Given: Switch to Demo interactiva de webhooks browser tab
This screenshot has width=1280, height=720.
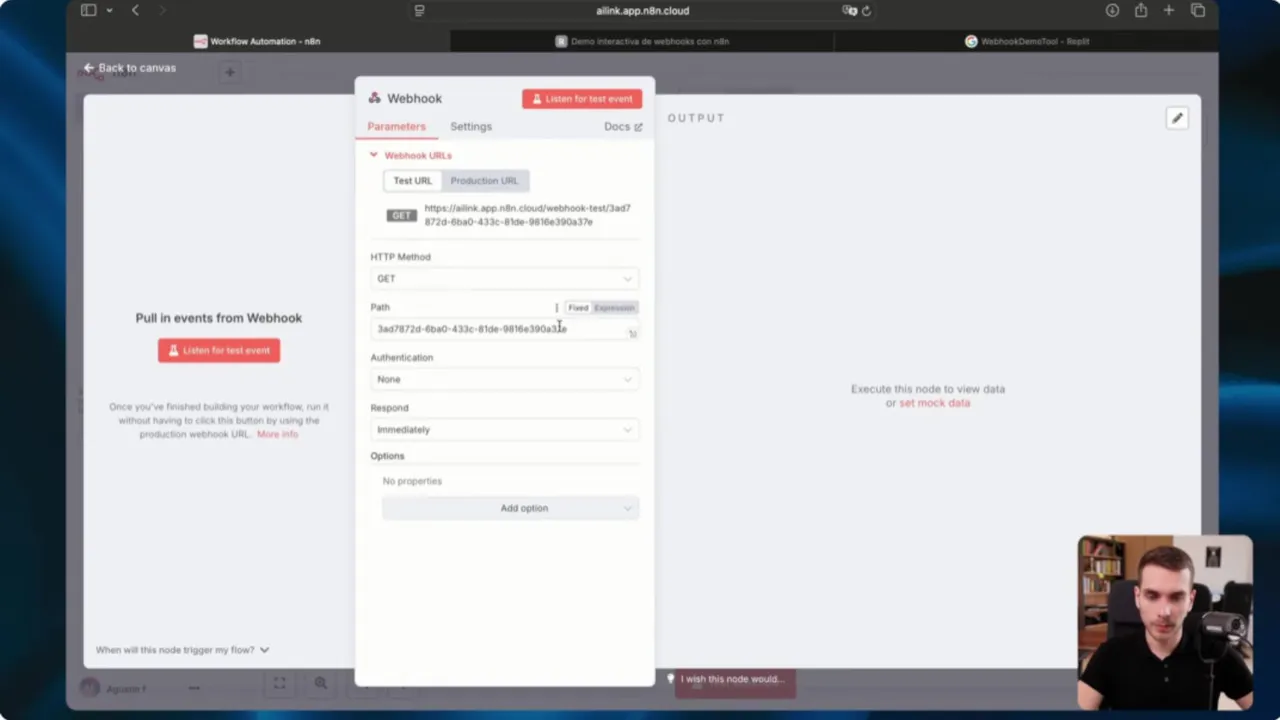Looking at the screenshot, I should [642, 42].
